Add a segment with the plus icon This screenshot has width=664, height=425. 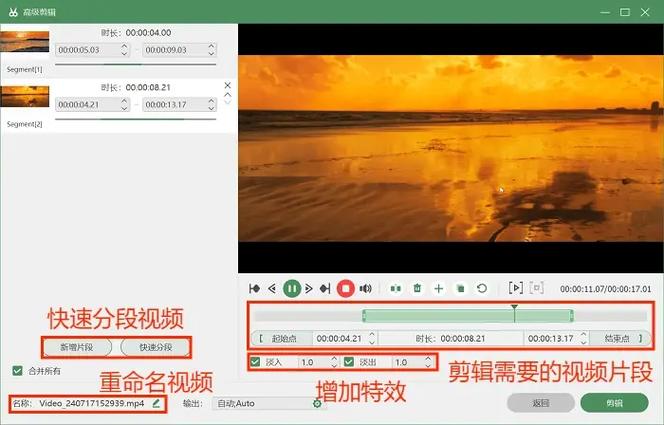(438, 288)
